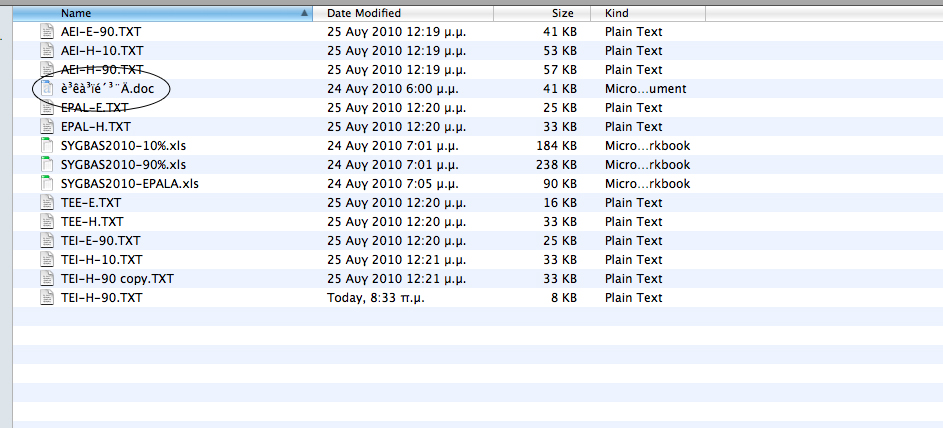Click the 90 KB size cell

coord(560,184)
